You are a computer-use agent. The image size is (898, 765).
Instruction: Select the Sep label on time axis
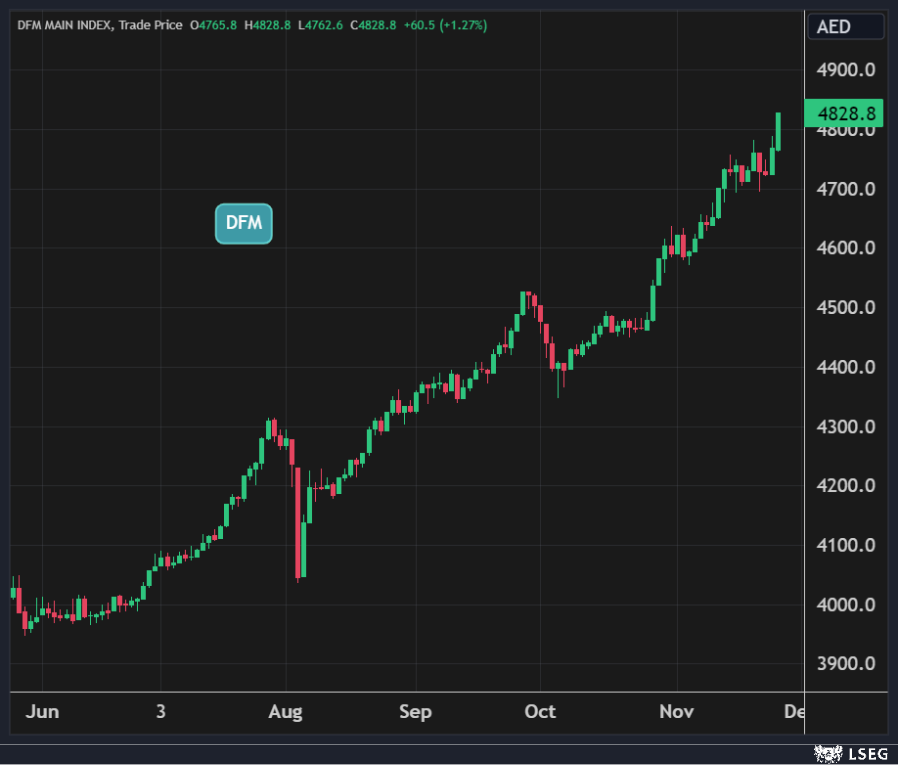(x=415, y=712)
